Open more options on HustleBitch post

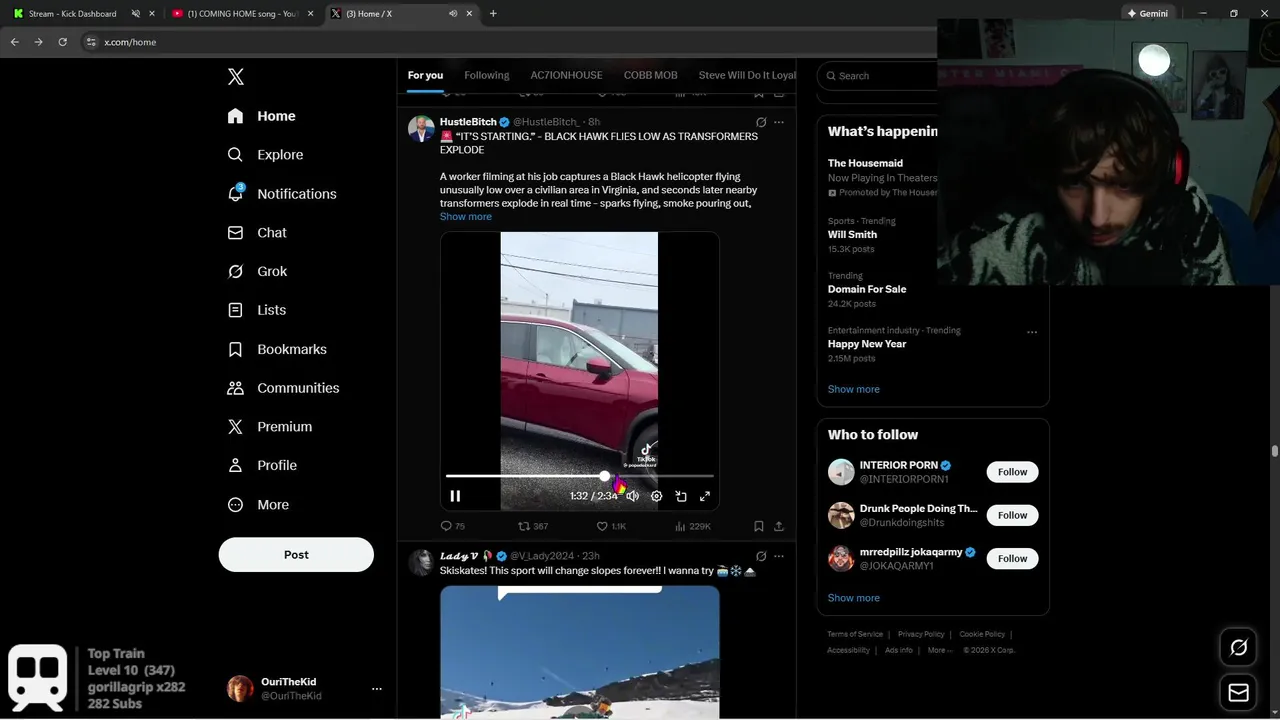point(779,122)
